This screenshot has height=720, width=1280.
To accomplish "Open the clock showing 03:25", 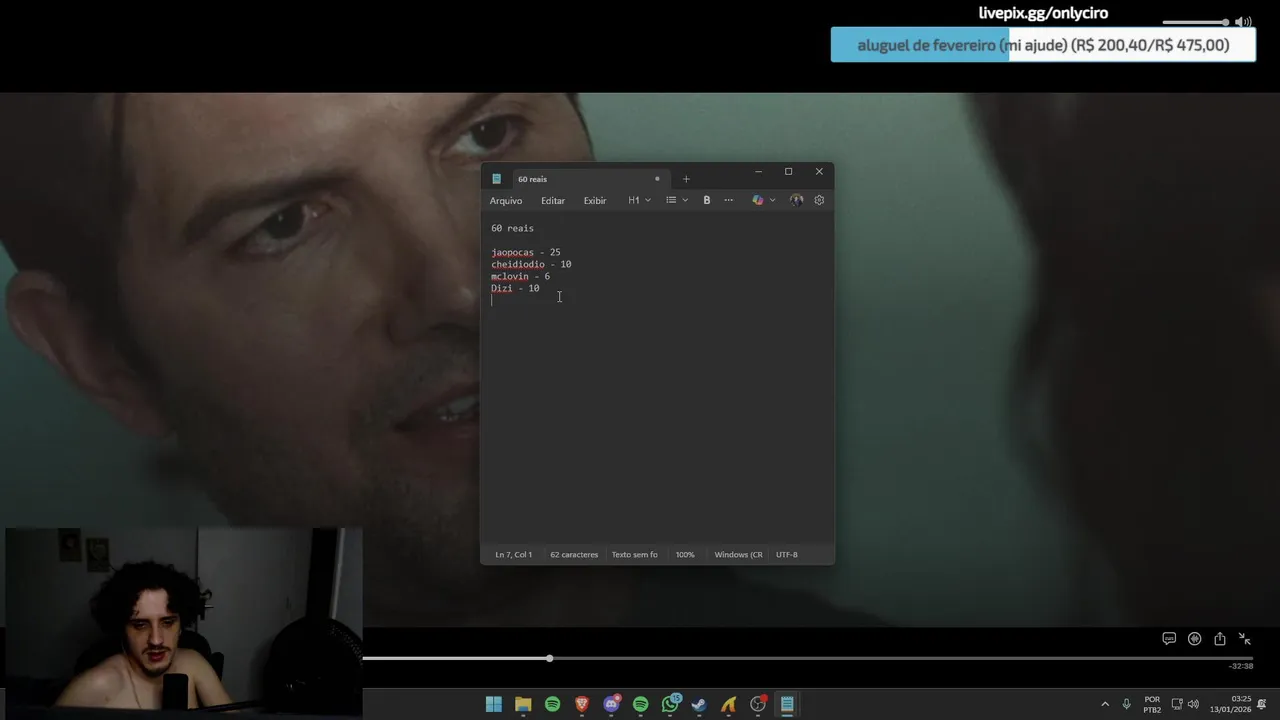I will click(1231, 704).
